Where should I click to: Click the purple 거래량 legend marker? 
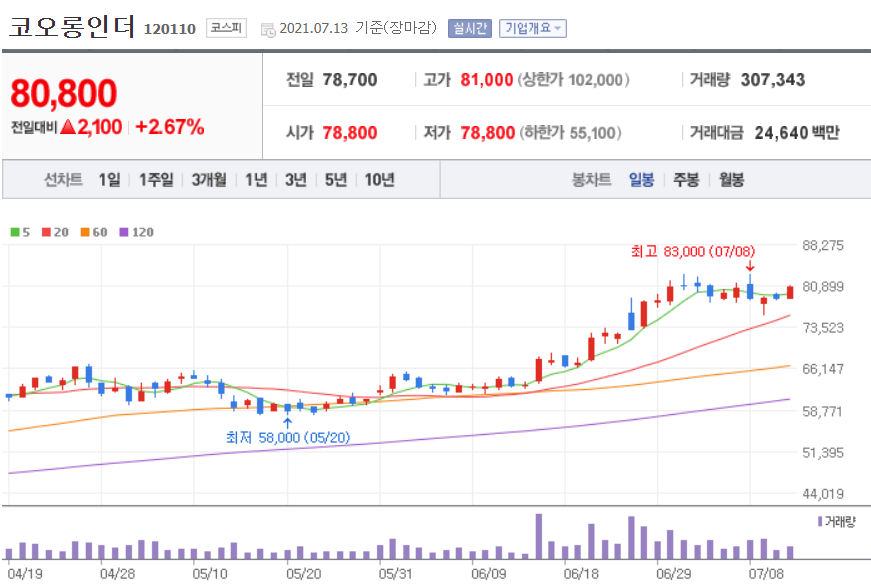[819, 521]
